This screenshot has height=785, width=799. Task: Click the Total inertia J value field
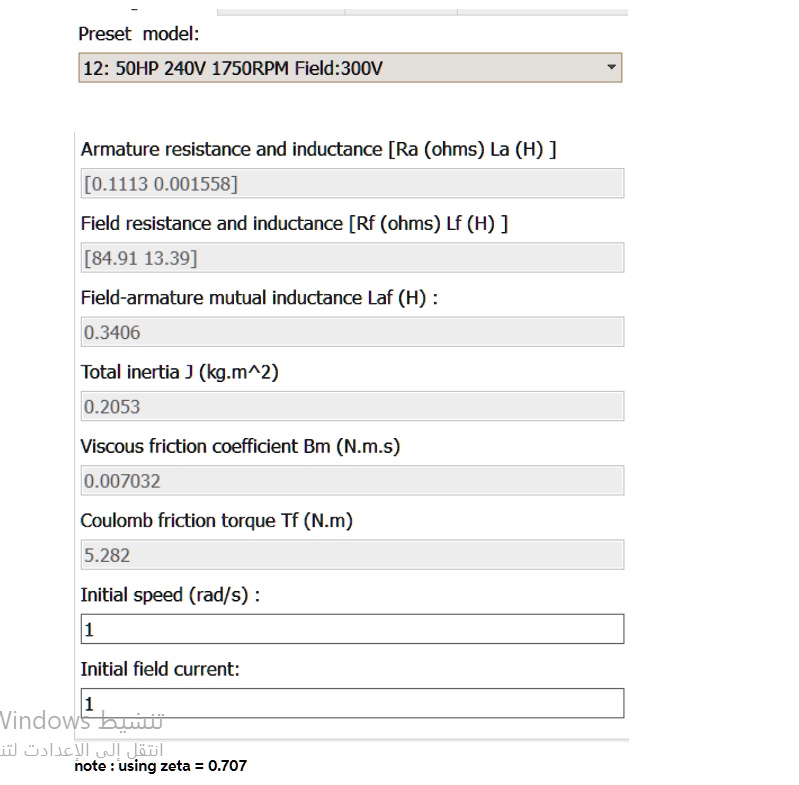tap(352, 407)
